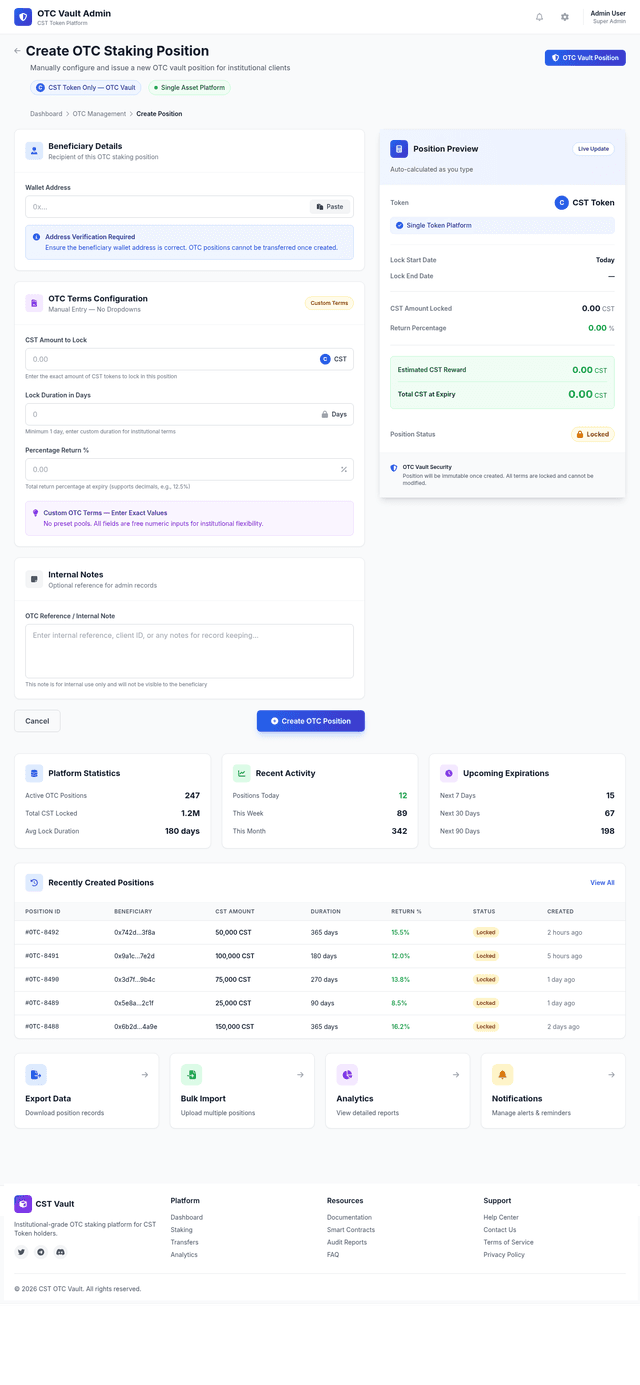Click the Lock Duration in Days field
The width and height of the screenshot is (640, 1385).
tap(170, 414)
